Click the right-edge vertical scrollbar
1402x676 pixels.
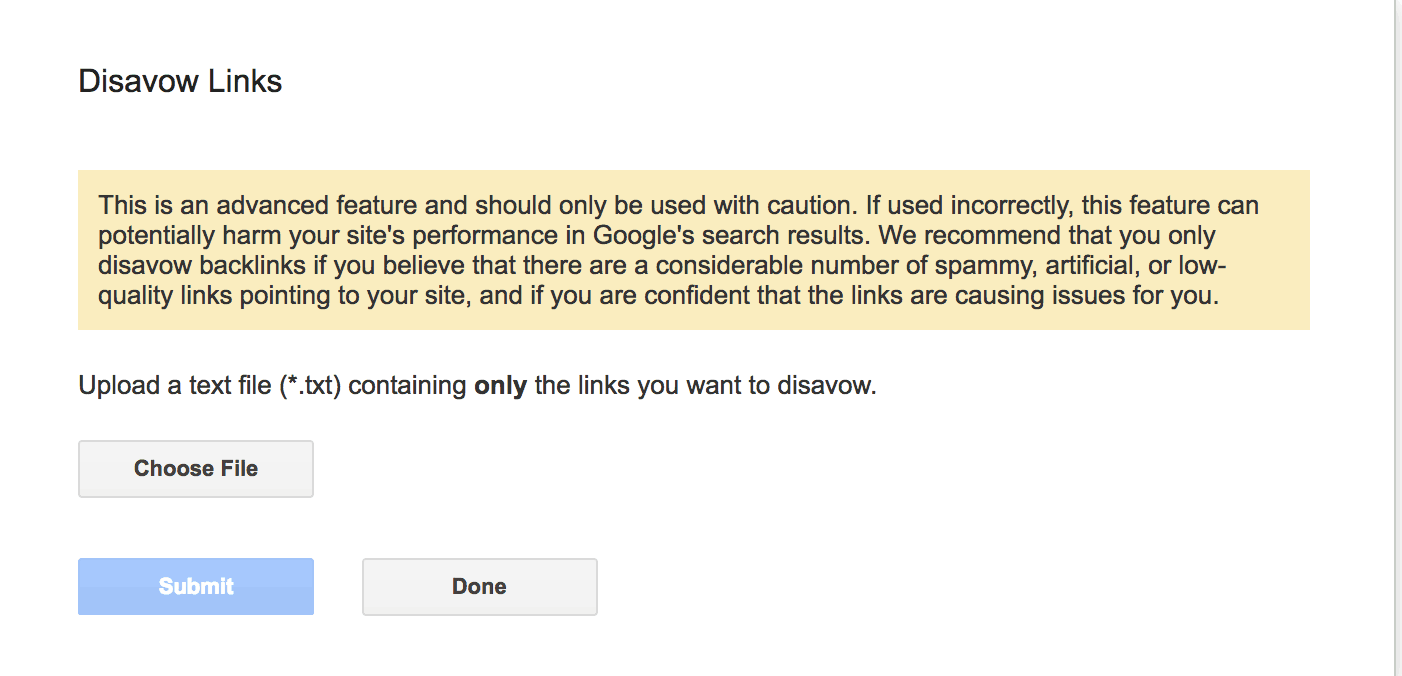point(1396,338)
